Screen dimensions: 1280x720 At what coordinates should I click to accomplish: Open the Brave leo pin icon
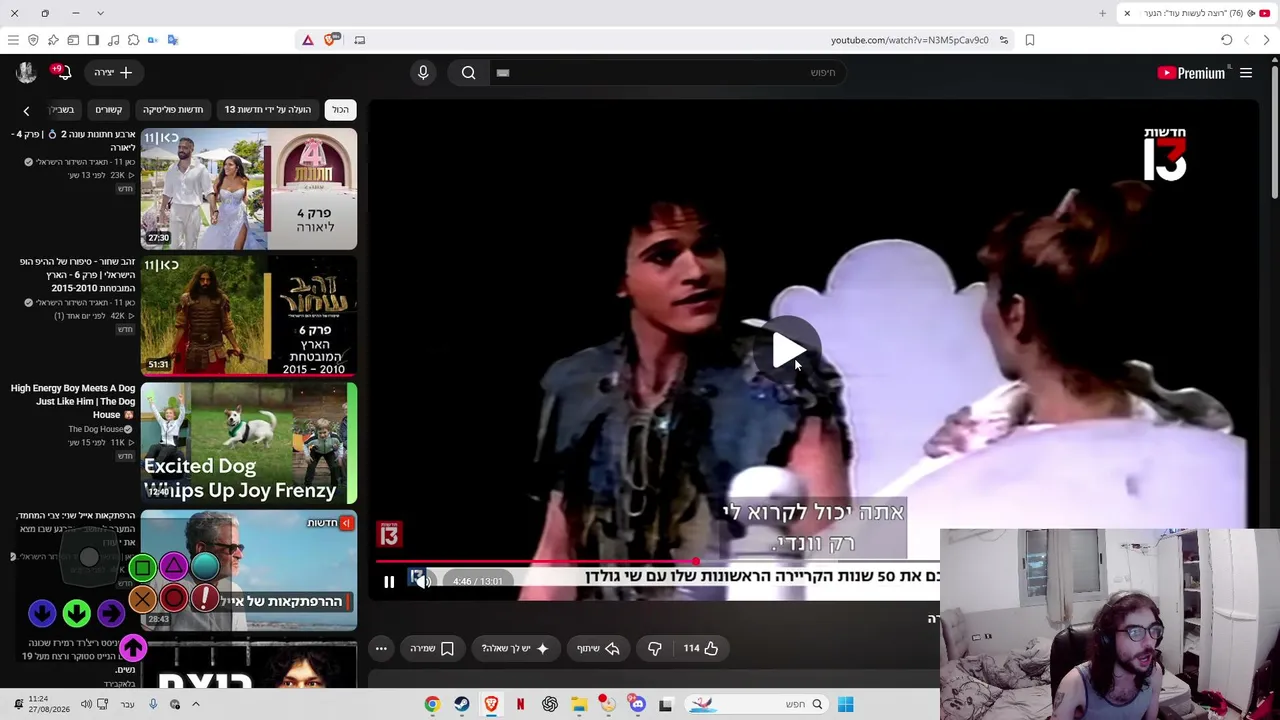(53, 40)
